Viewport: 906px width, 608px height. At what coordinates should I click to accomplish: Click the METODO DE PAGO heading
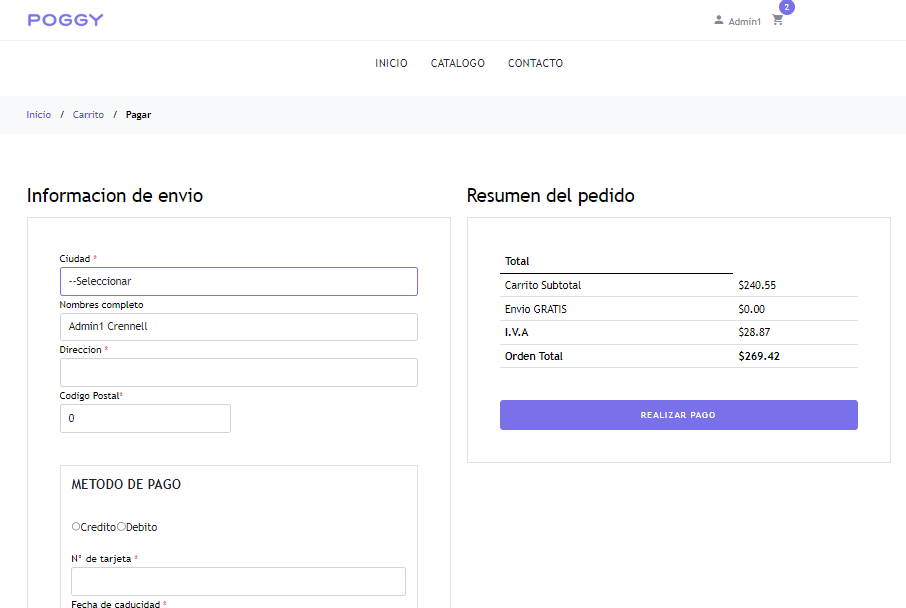pos(126,484)
